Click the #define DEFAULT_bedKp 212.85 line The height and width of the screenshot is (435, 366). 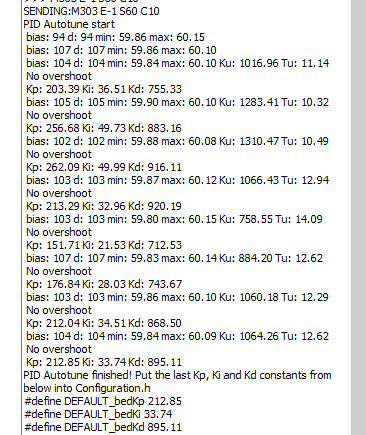tap(103, 401)
